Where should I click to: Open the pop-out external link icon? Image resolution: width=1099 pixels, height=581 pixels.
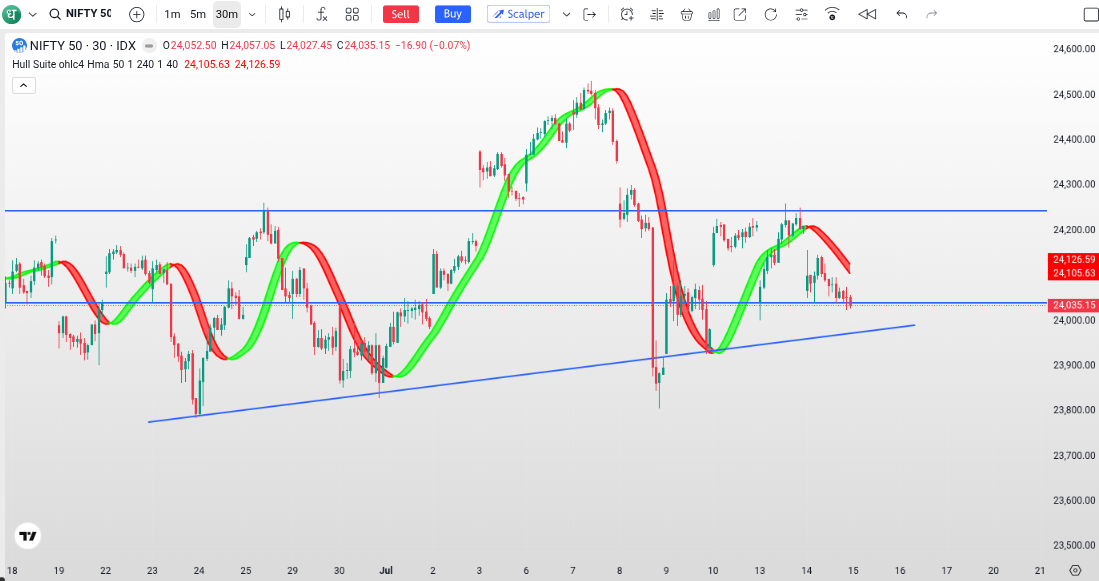click(739, 14)
